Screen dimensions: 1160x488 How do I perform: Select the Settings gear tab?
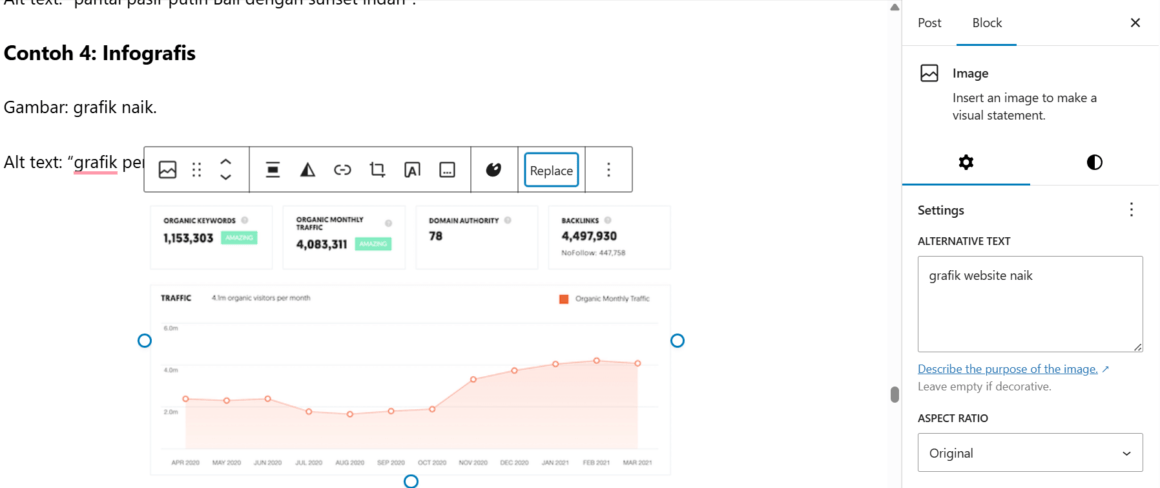(x=966, y=162)
